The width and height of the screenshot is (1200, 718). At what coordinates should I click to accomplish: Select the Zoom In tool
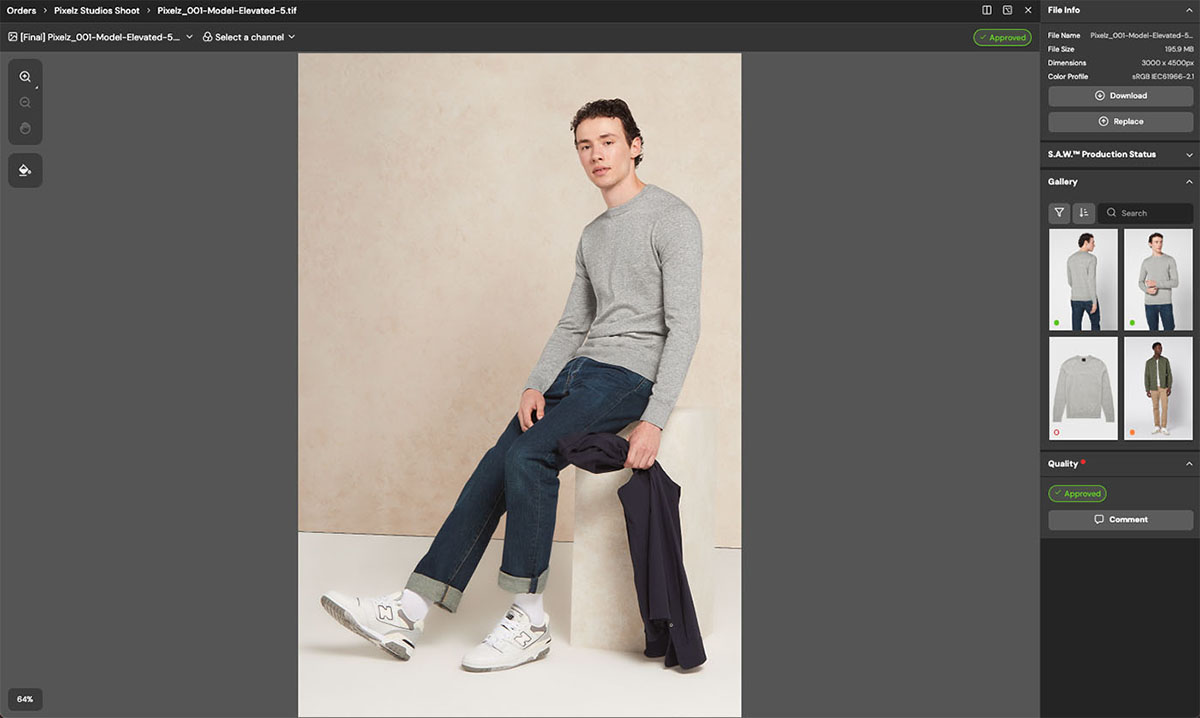point(25,77)
